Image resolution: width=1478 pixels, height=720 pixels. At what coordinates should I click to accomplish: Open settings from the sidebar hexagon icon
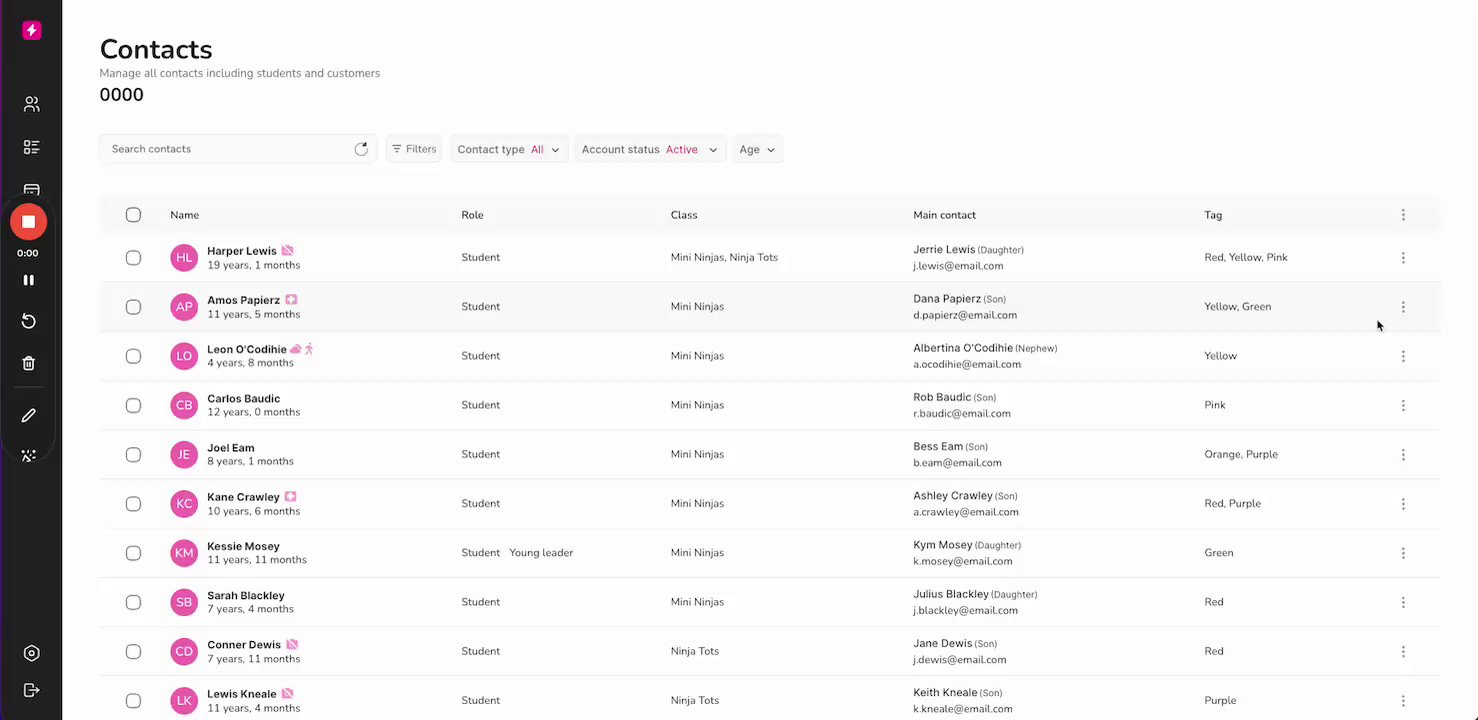point(31,653)
